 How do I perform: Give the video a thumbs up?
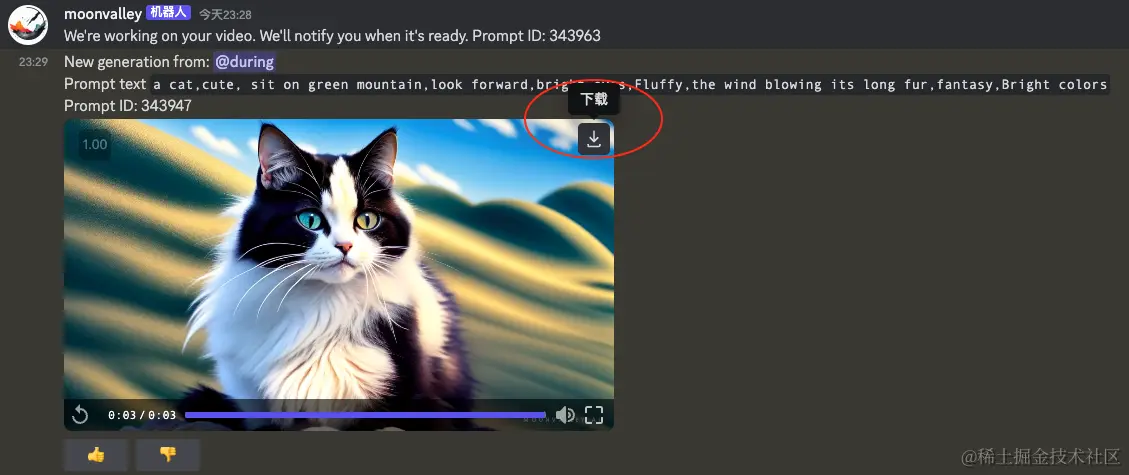(x=96, y=455)
